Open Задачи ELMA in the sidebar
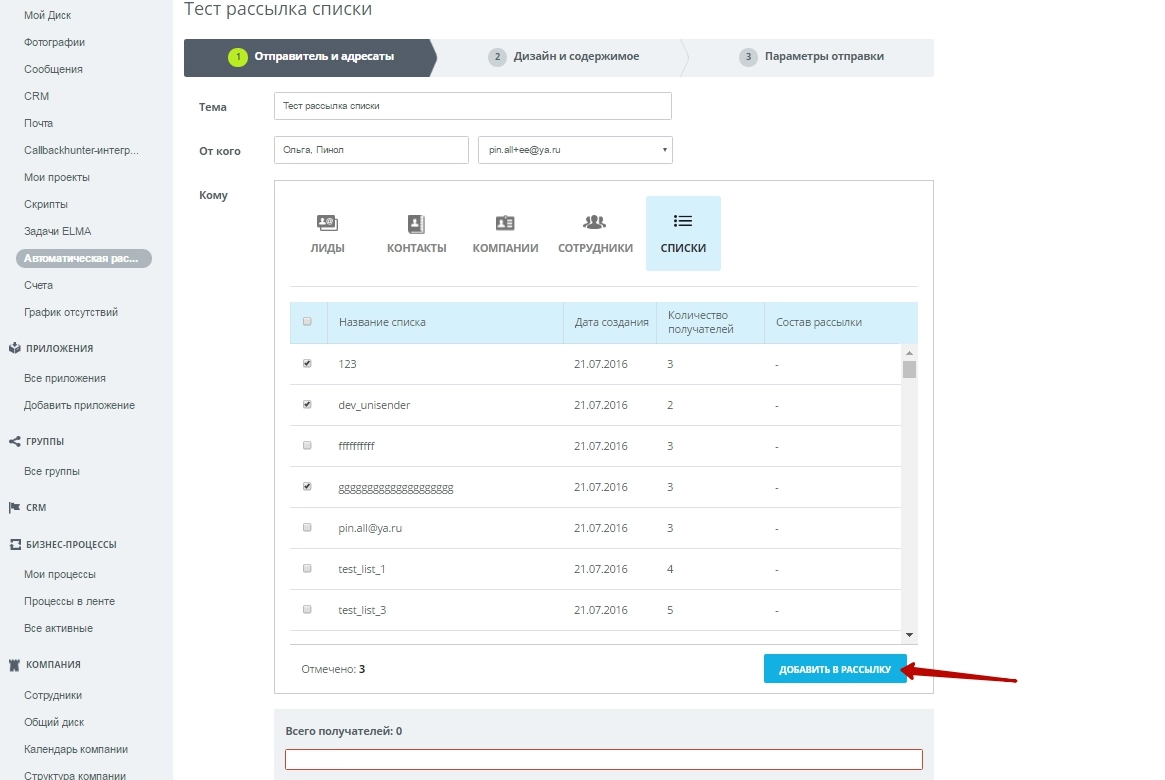1165x780 pixels. tap(57, 231)
